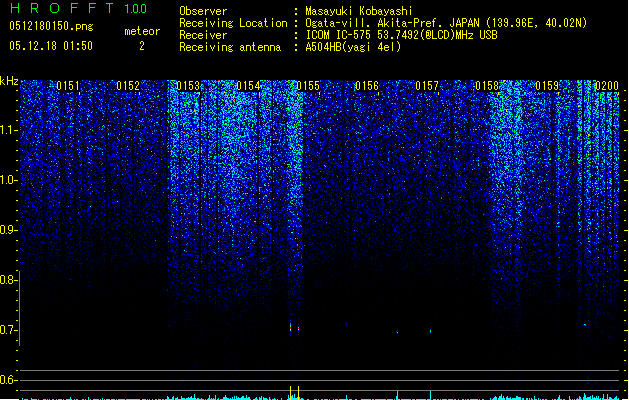Click the meteor echo near 0.7 kHz before 0155
This screenshot has height=400, width=629.
(x=290, y=327)
